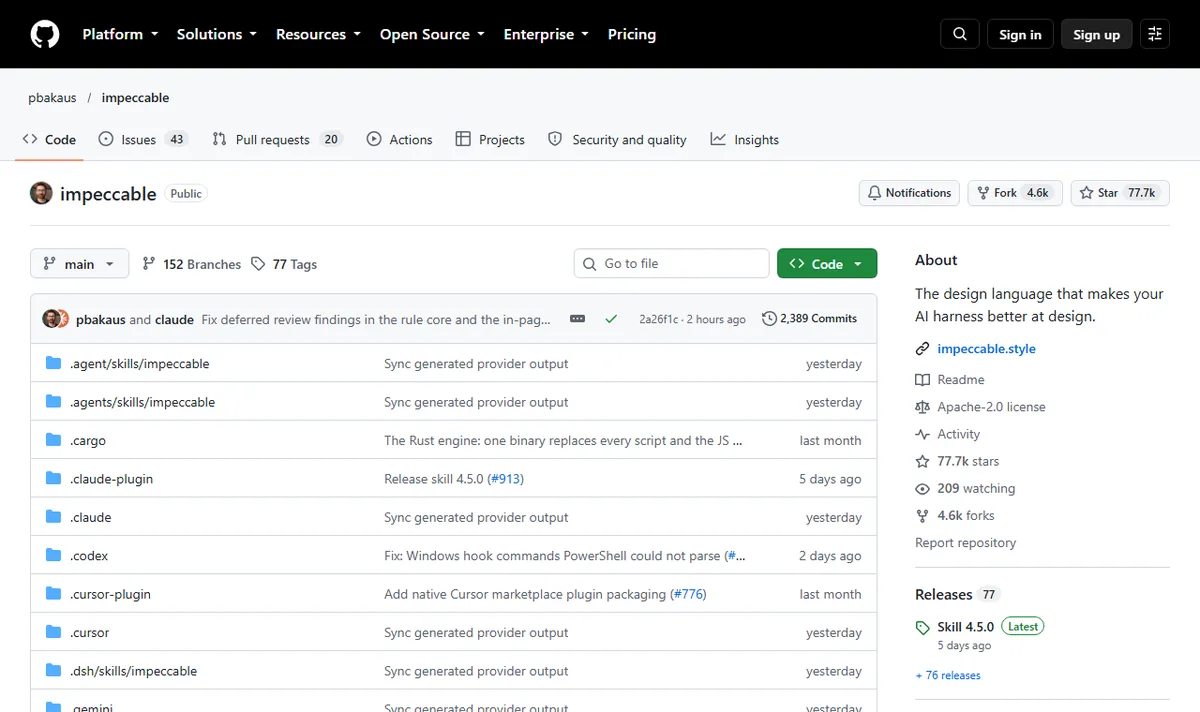Click the folder icon for .cargo
The image size is (1200, 712).
pos(54,440)
